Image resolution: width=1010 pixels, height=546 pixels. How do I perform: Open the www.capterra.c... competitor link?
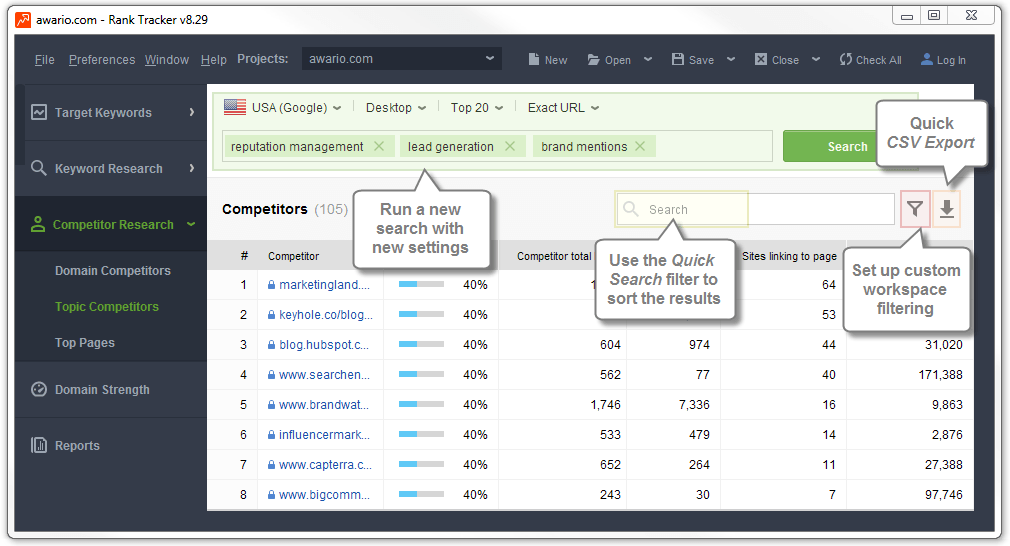(x=325, y=465)
